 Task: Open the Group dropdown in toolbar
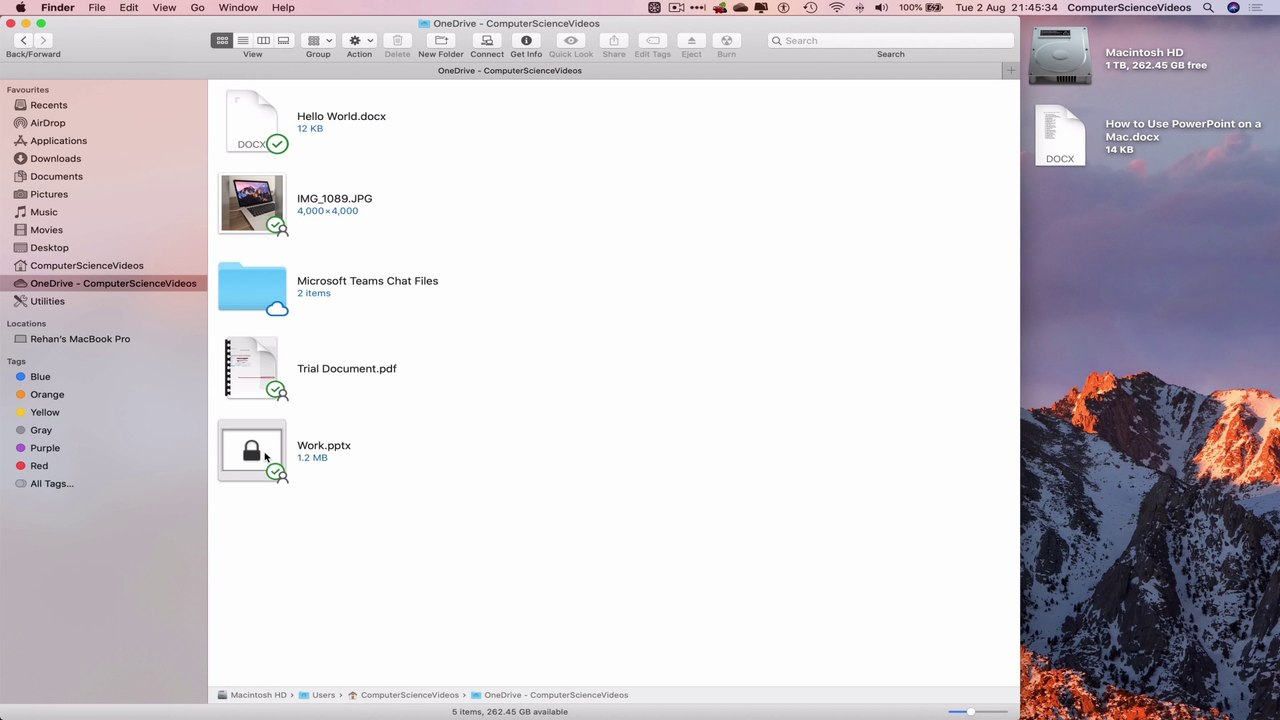(319, 40)
